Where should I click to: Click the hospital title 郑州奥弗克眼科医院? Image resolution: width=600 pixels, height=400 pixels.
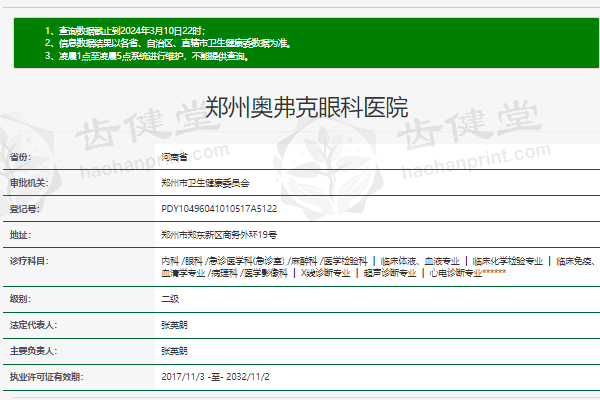307,107
